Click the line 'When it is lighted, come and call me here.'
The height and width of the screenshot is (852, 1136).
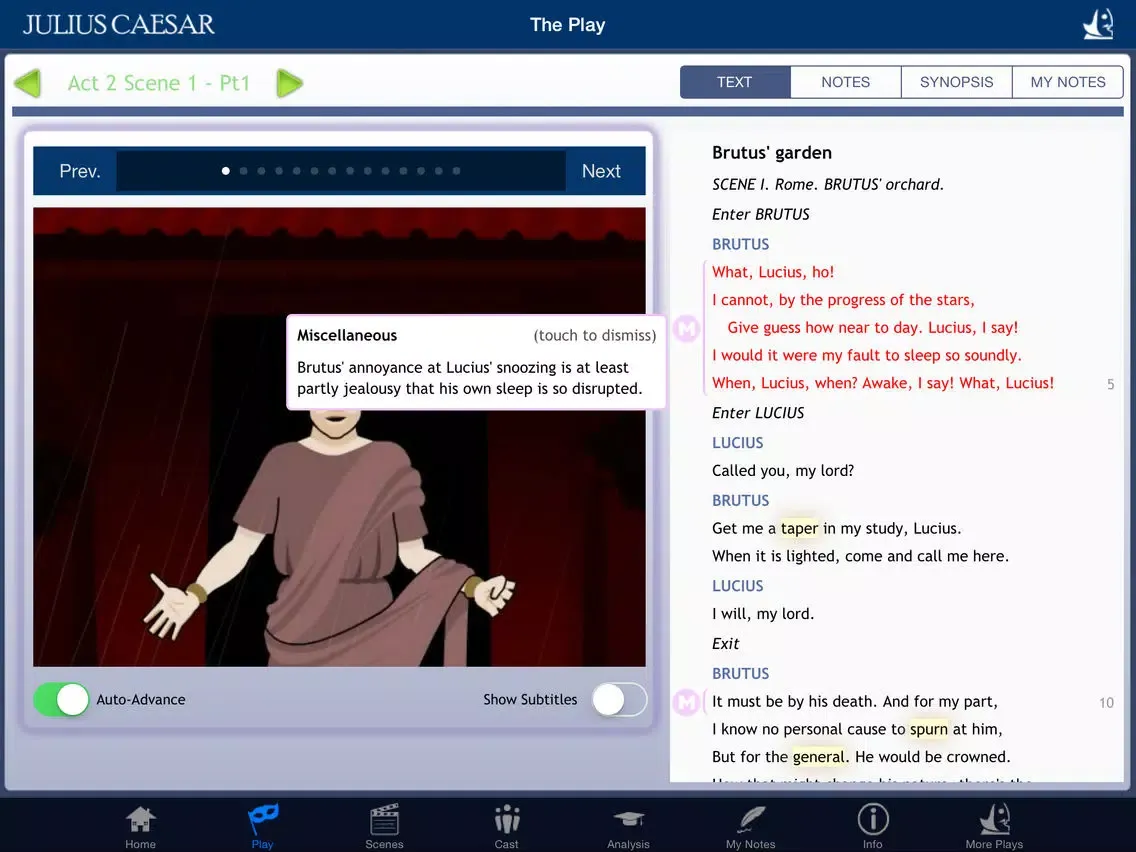pos(860,556)
